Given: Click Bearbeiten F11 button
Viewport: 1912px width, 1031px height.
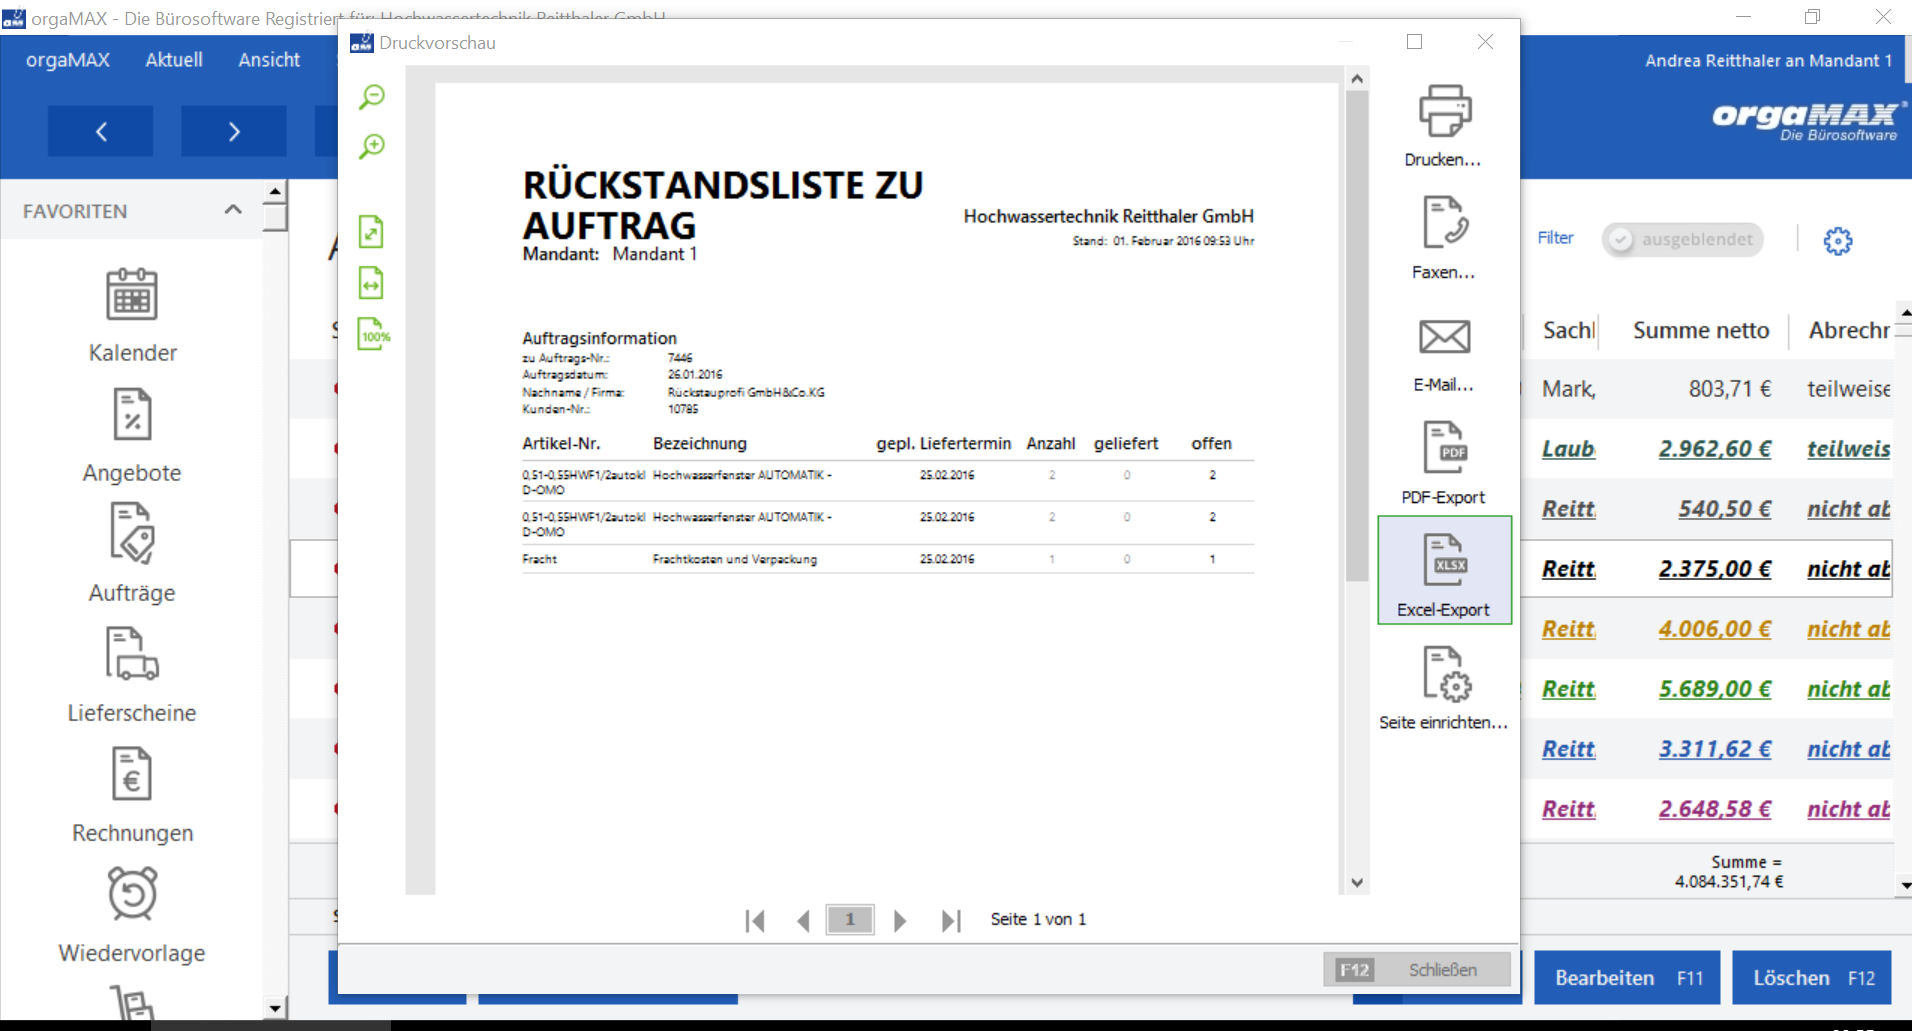Looking at the screenshot, I should coord(1627,978).
